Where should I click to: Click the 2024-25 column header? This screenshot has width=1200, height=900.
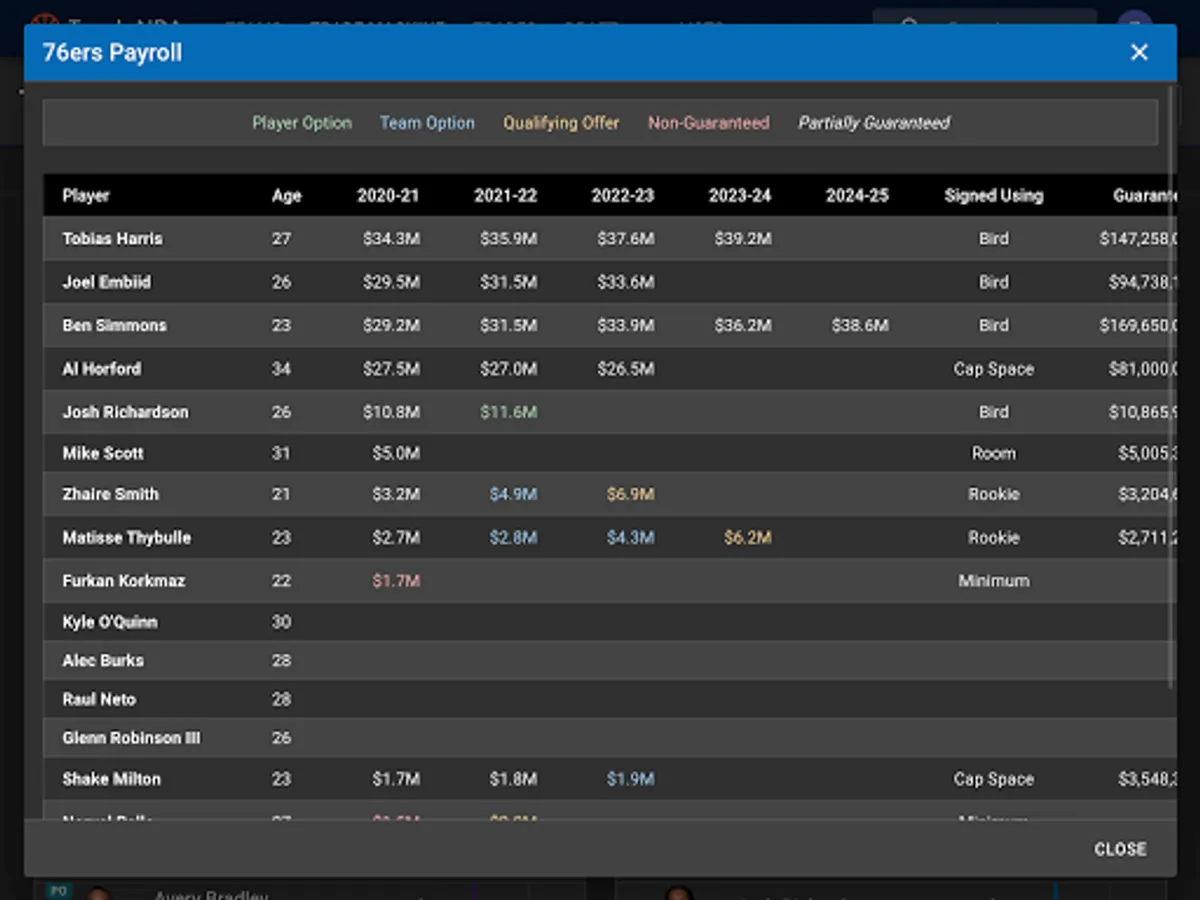[857, 195]
